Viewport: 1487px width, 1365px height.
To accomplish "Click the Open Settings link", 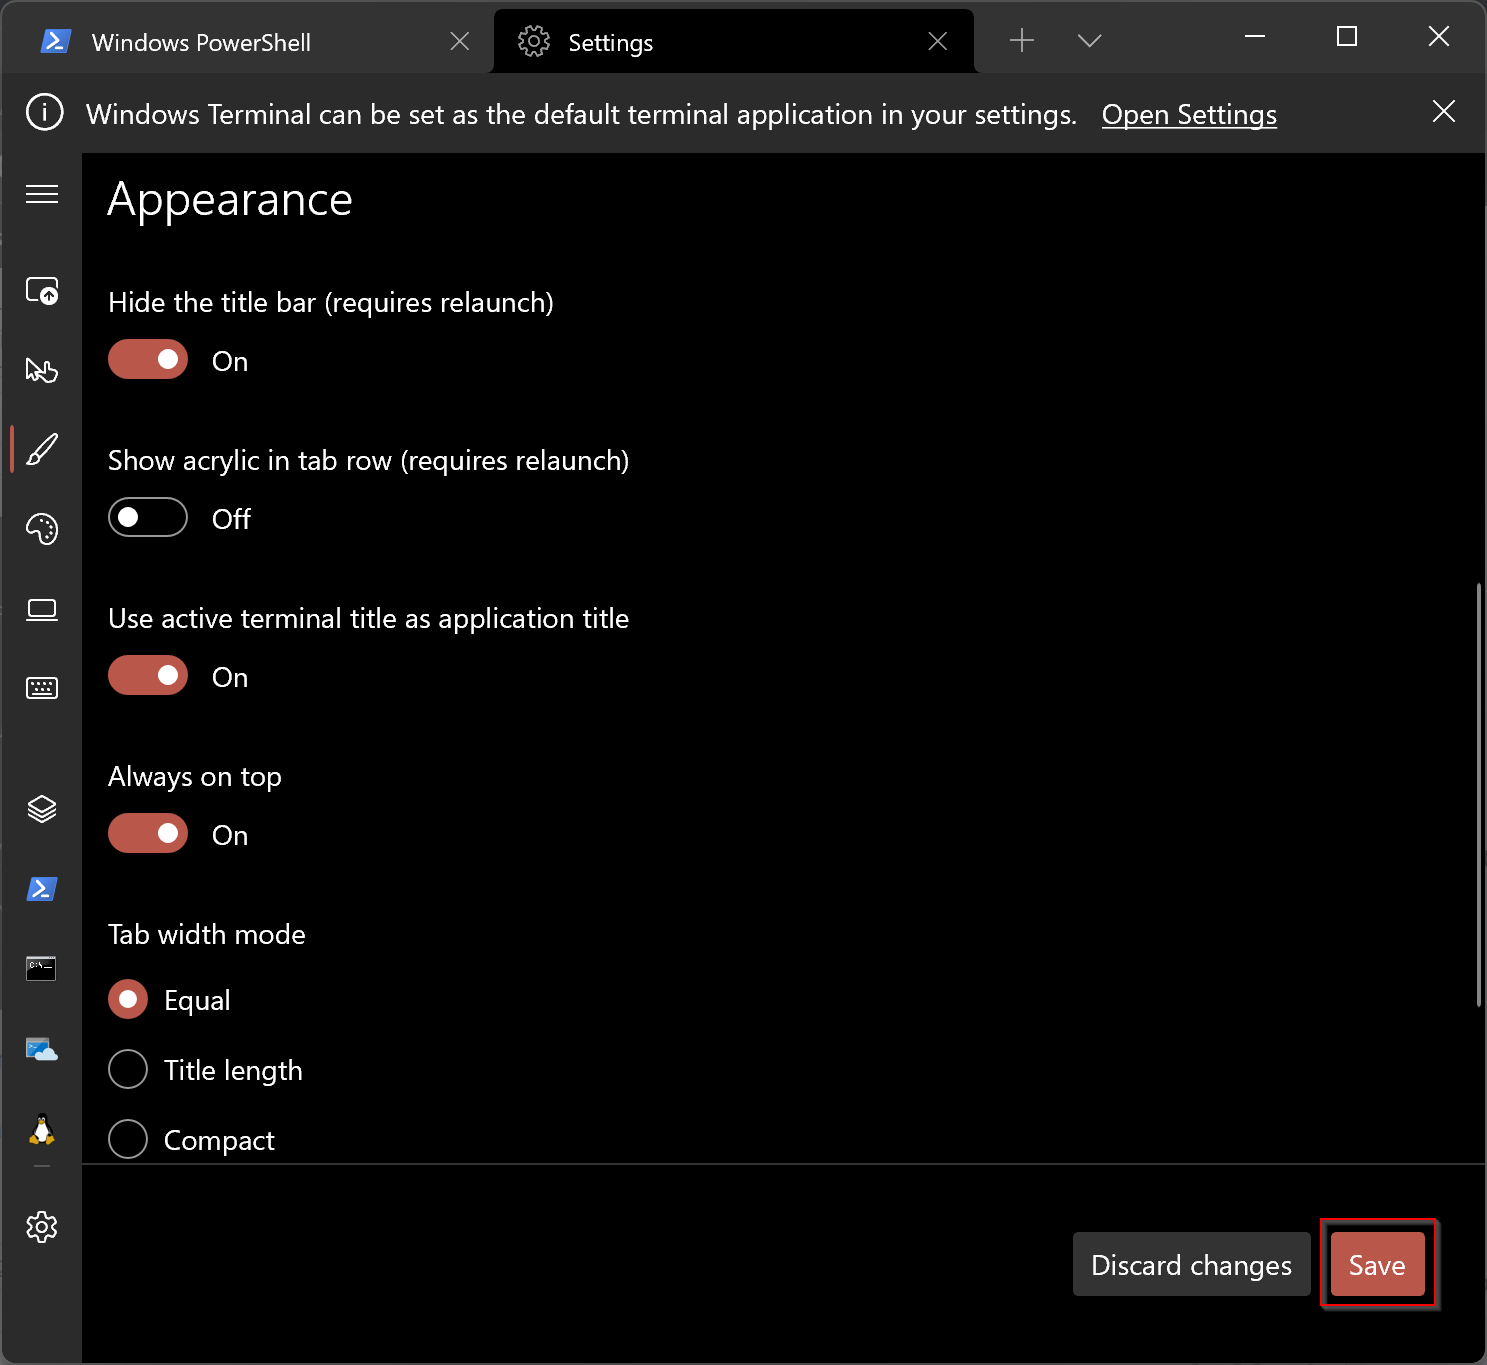I will pyautogui.click(x=1189, y=115).
